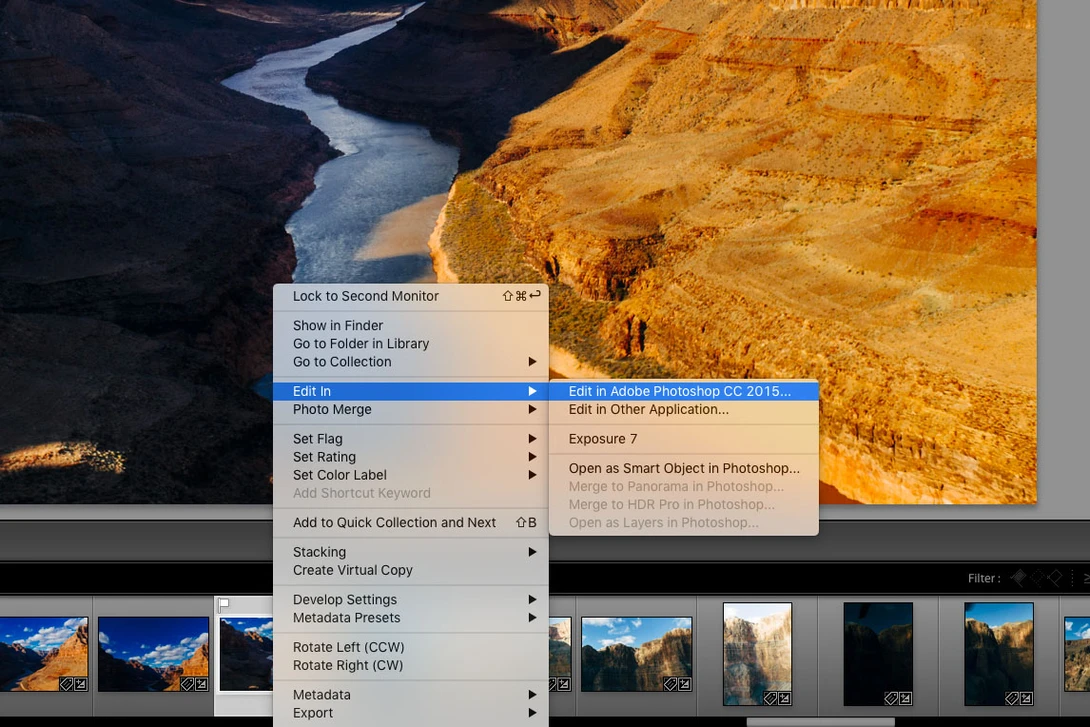
Task: Select Show in Finder
Action: [x=411, y=325]
